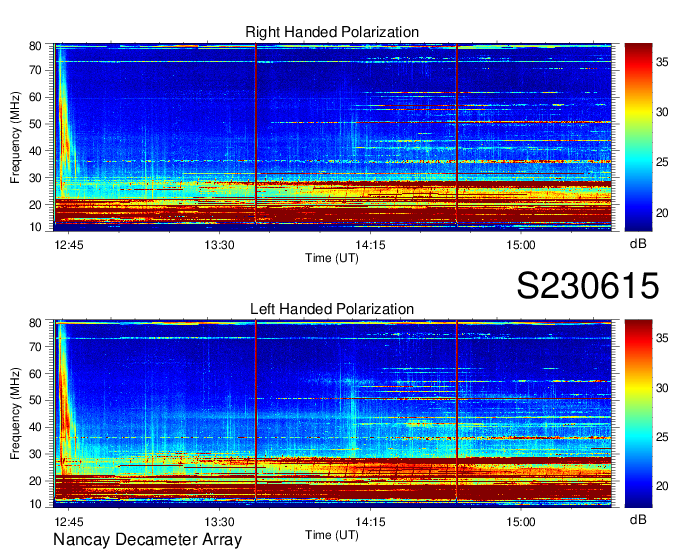This screenshot has height=552, width=680.
Task: Click the Left Handed Polarization spectrogram
Action: coord(333,413)
